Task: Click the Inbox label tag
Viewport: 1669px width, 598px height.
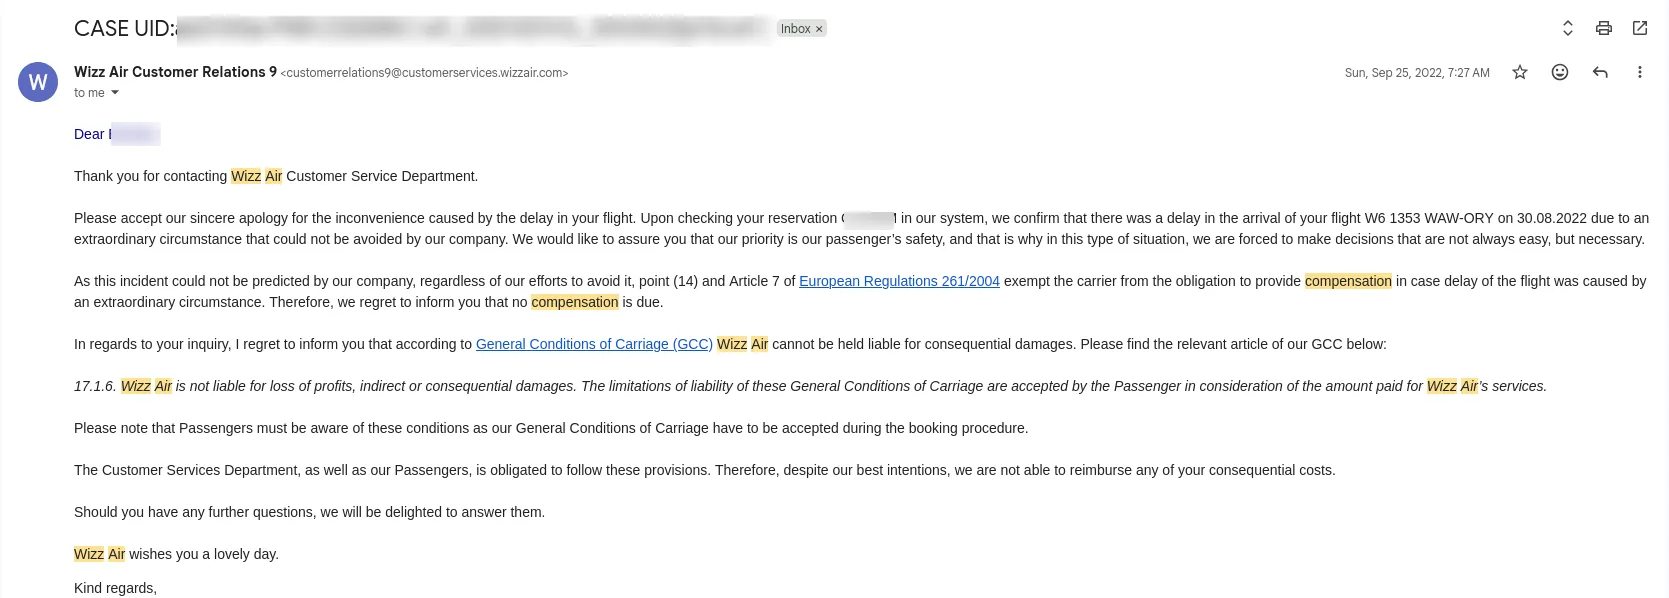Action: coord(796,29)
